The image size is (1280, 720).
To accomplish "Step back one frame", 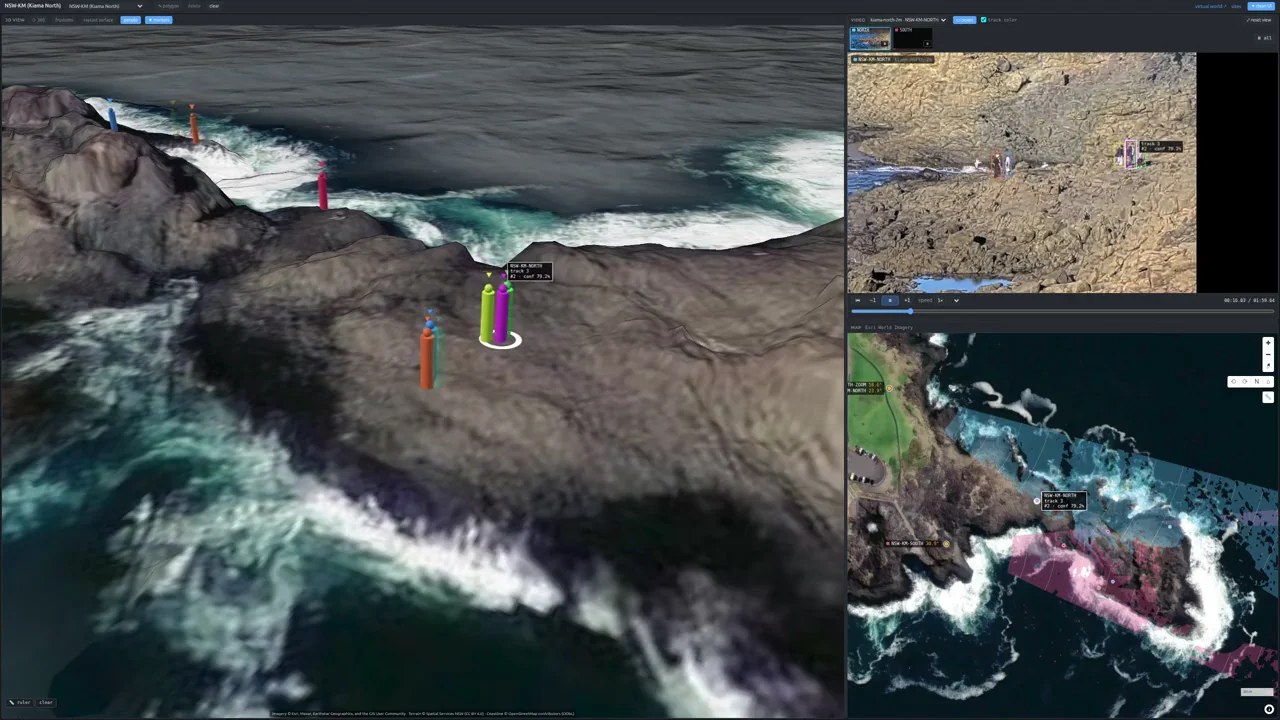I will (873, 300).
